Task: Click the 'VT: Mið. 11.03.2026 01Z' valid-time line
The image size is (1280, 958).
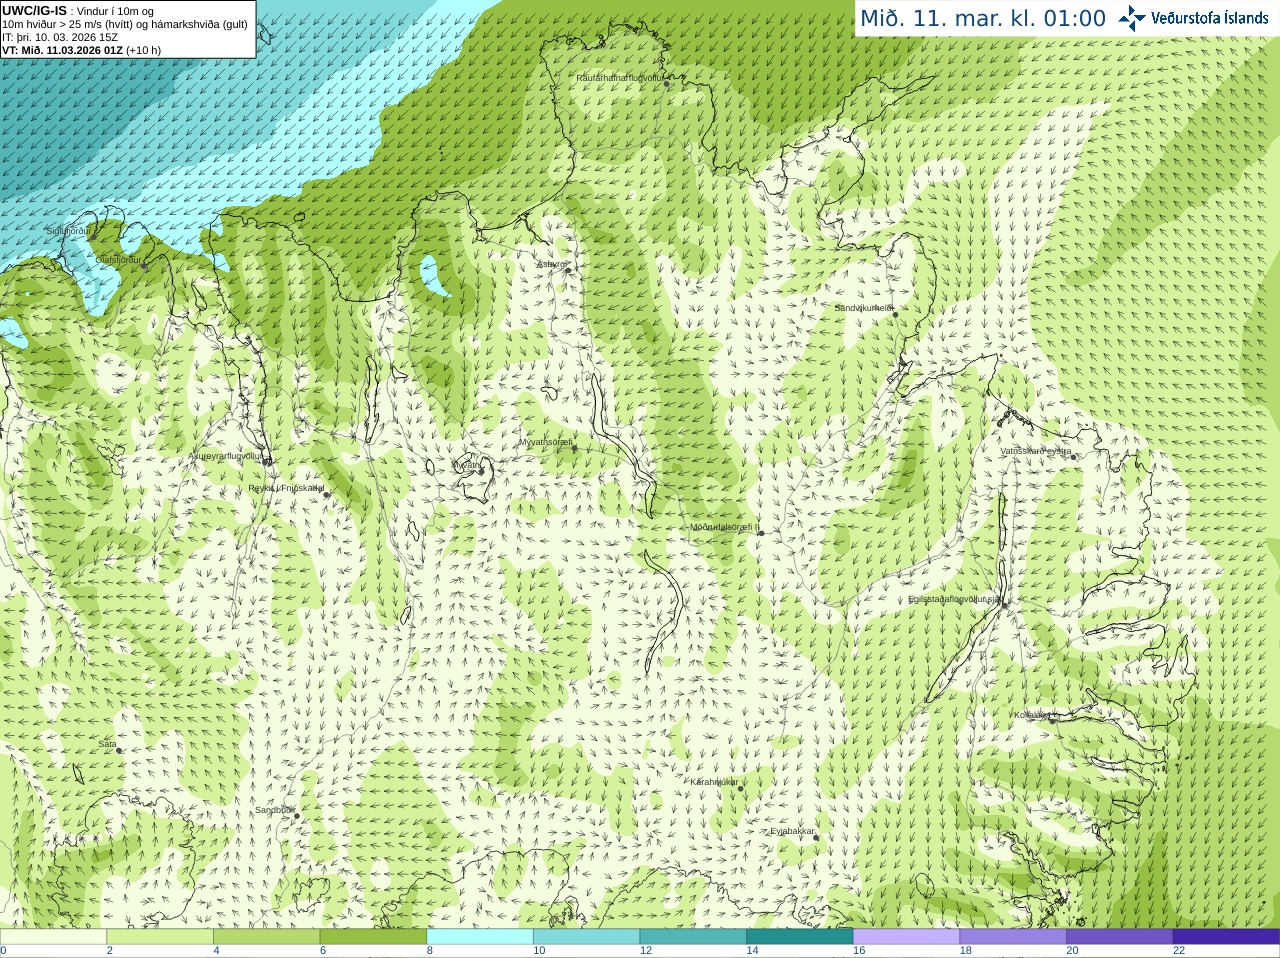Action: pos(62,50)
